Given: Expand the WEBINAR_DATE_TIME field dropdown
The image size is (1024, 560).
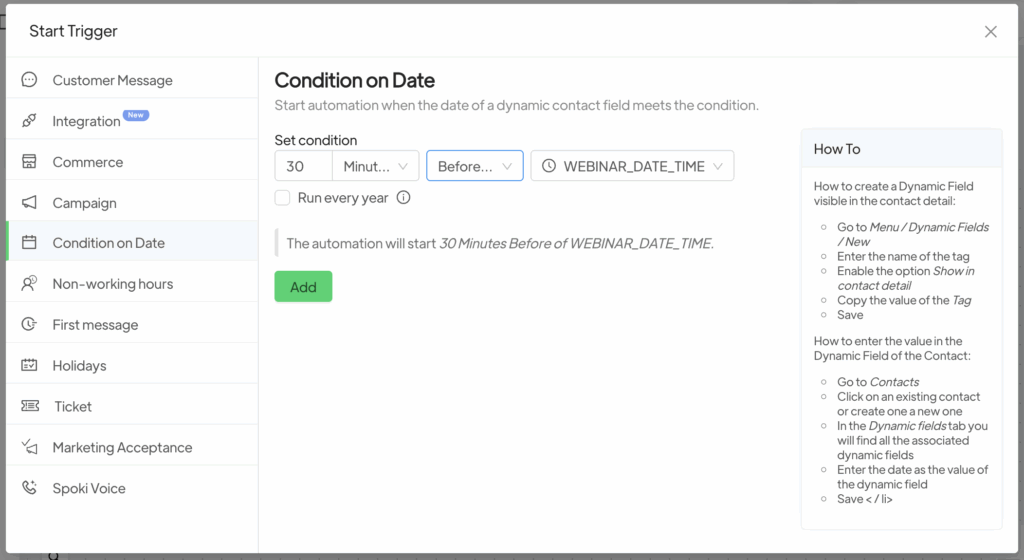Looking at the screenshot, I should [x=632, y=166].
